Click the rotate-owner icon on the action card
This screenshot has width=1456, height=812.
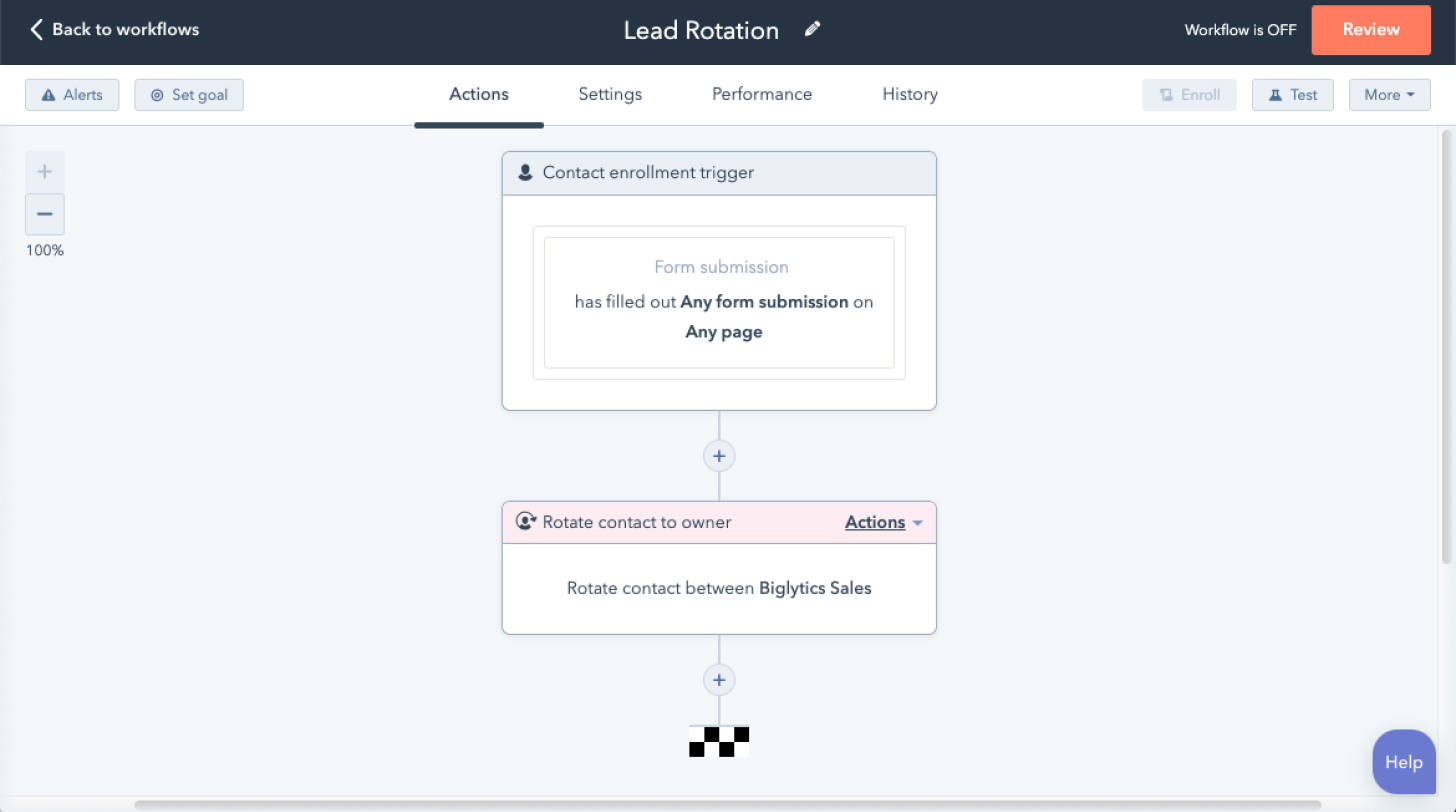point(527,521)
